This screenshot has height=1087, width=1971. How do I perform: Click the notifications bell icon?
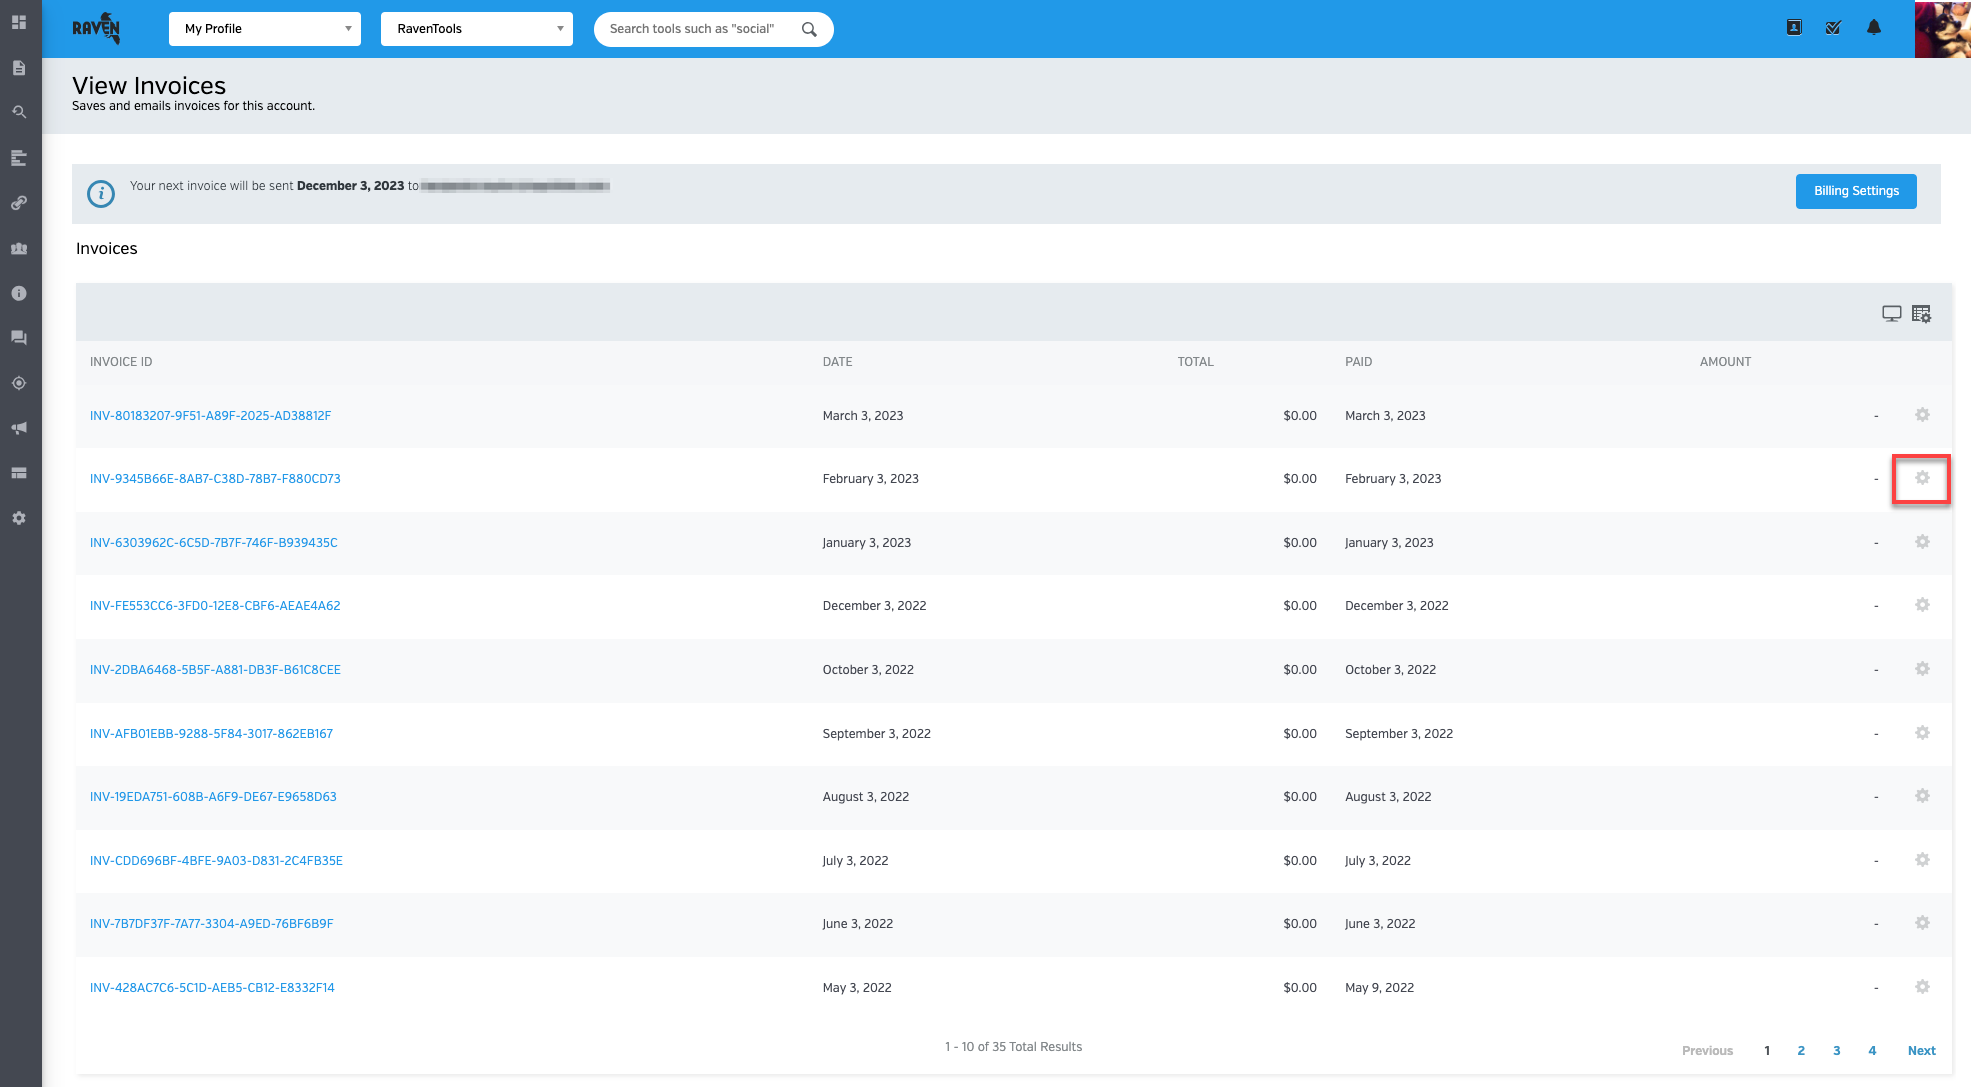tap(1874, 28)
